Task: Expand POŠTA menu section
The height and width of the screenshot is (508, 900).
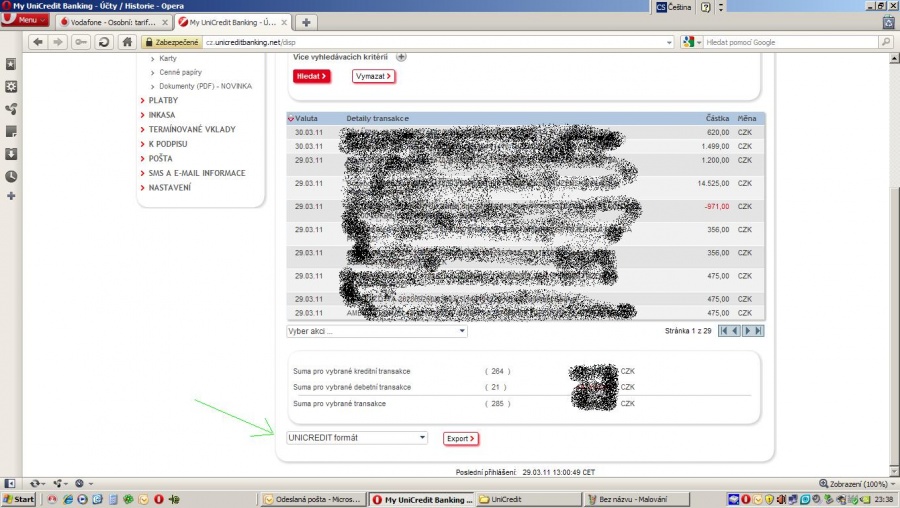Action: (x=160, y=158)
